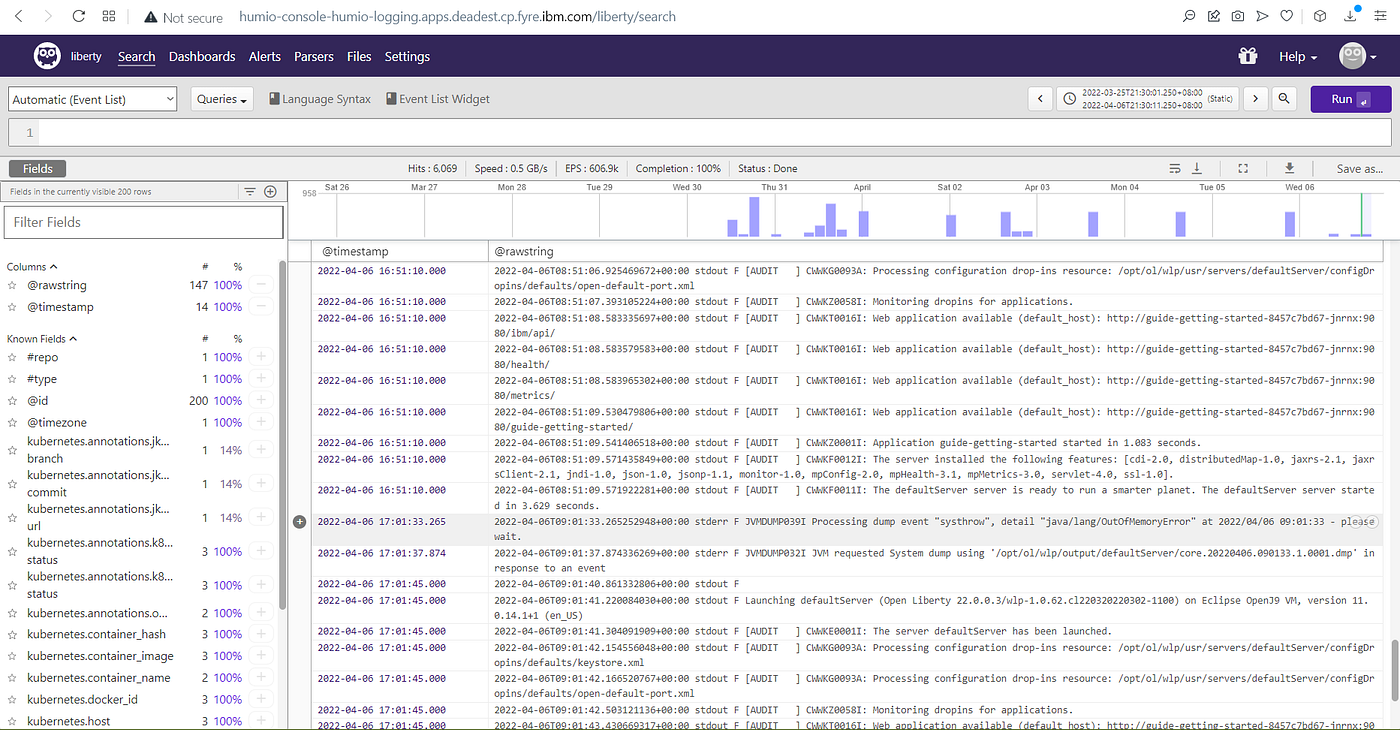
Task: Star the kubernetes.host field
Action: coord(13,721)
